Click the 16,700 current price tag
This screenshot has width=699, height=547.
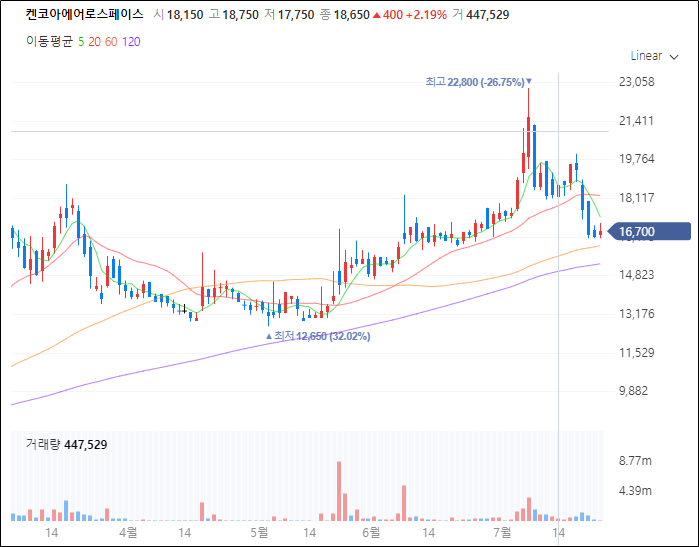coord(650,232)
